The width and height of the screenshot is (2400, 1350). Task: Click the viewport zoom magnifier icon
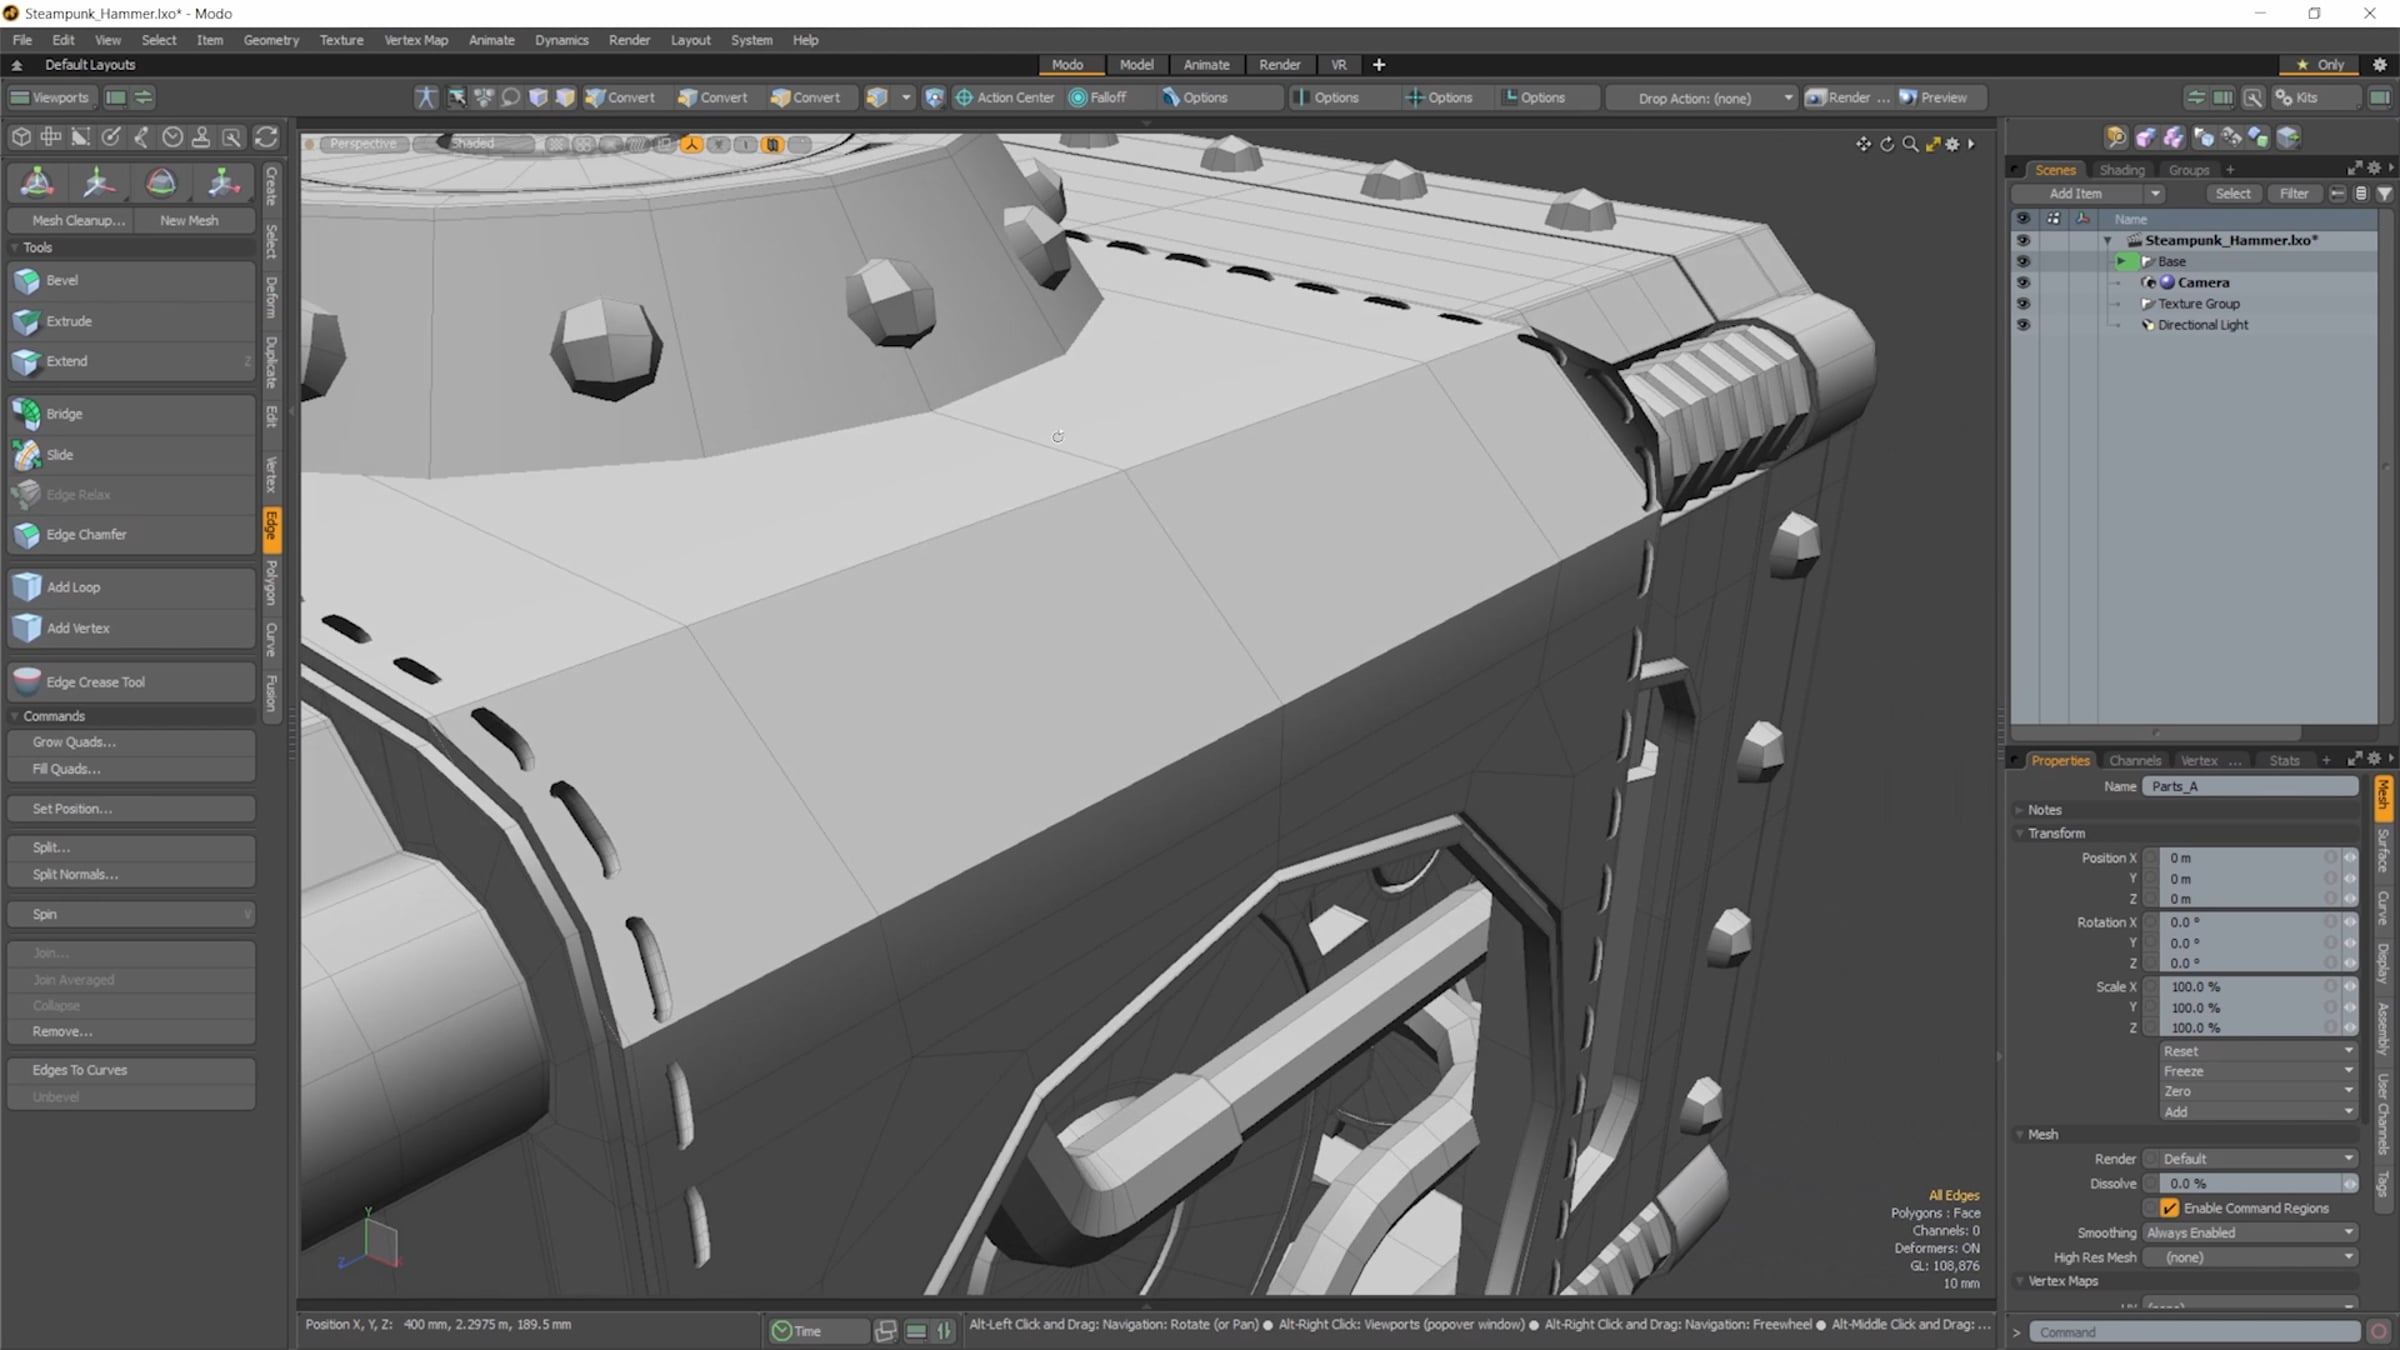pos(1910,144)
